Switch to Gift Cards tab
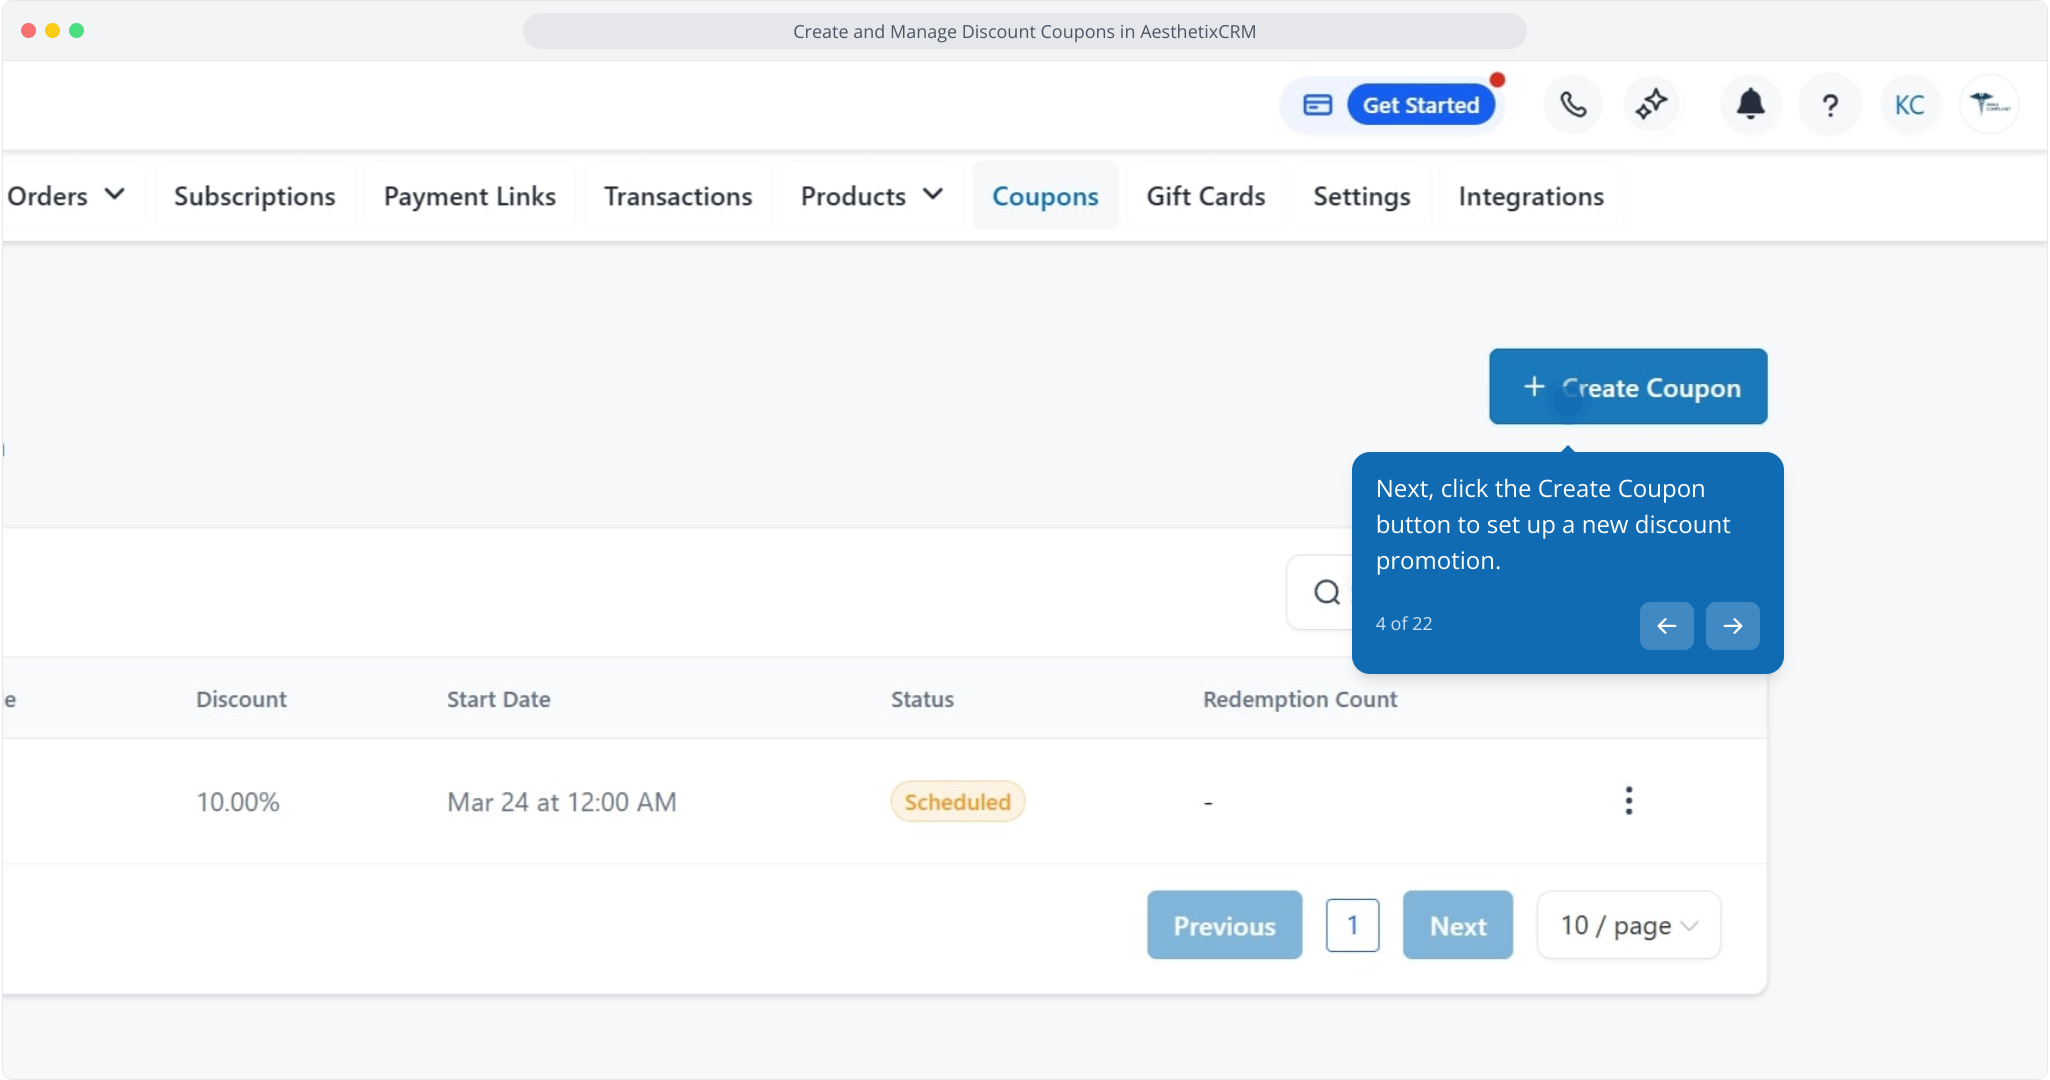Image resolution: width=2050 pixels, height=1080 pixels. pos(1206,196)
